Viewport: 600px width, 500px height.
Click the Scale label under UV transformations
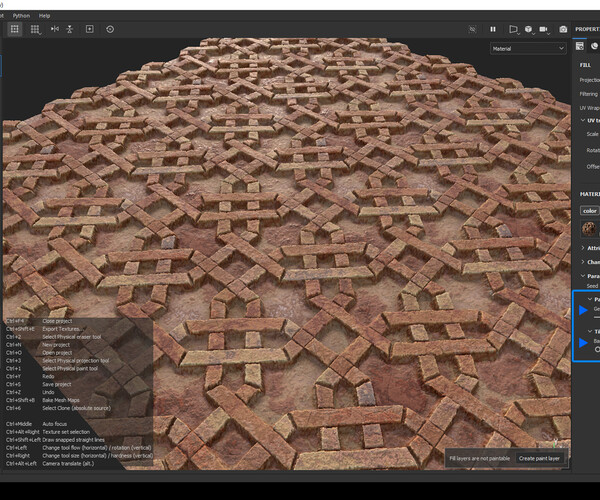pos(592,134)
